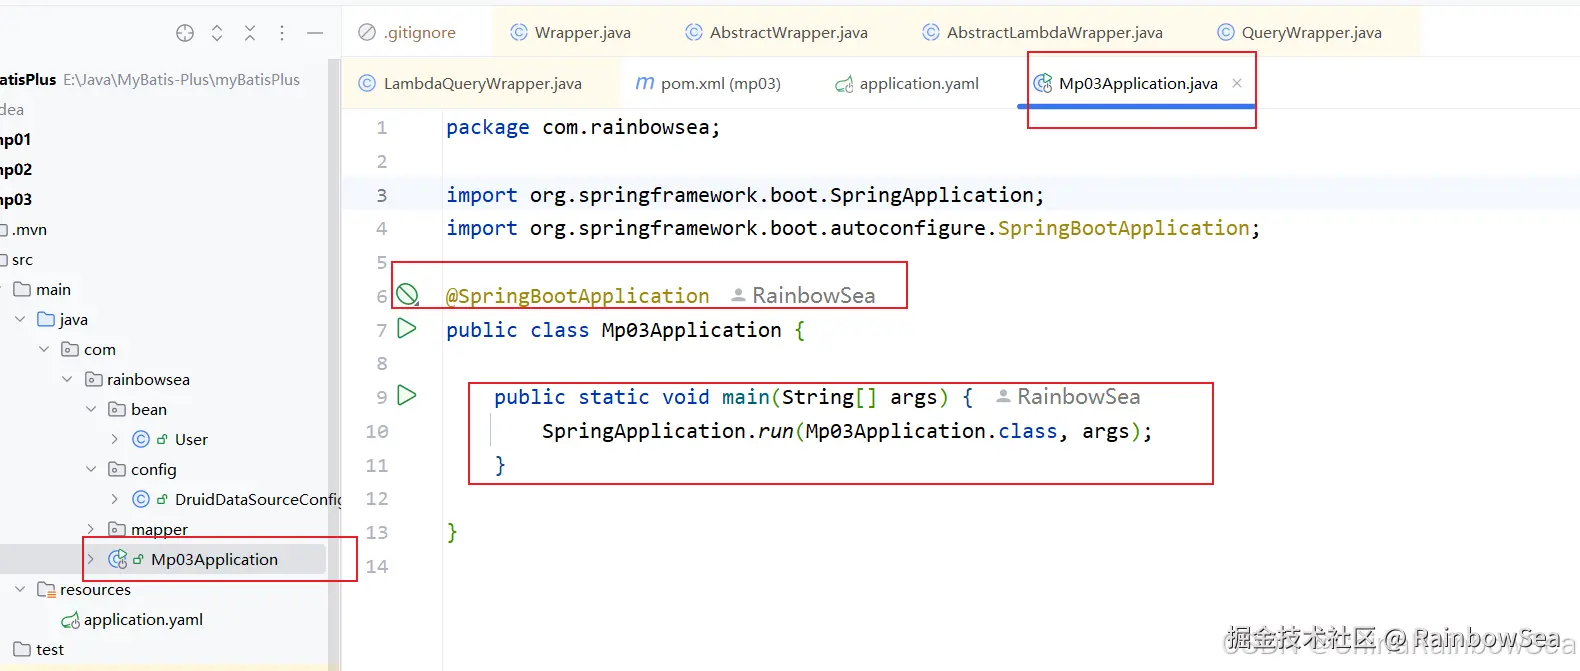Click the run gutter icon beside main method
This screenshot has width=1580, height=671.
click(406, 395)
